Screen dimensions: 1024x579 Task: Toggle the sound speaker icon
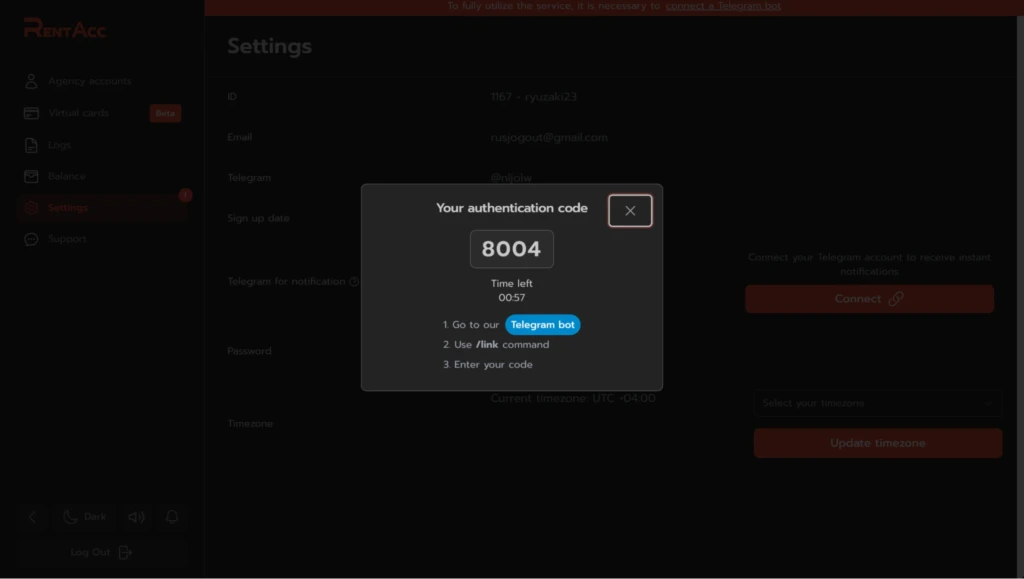[136, 517]
